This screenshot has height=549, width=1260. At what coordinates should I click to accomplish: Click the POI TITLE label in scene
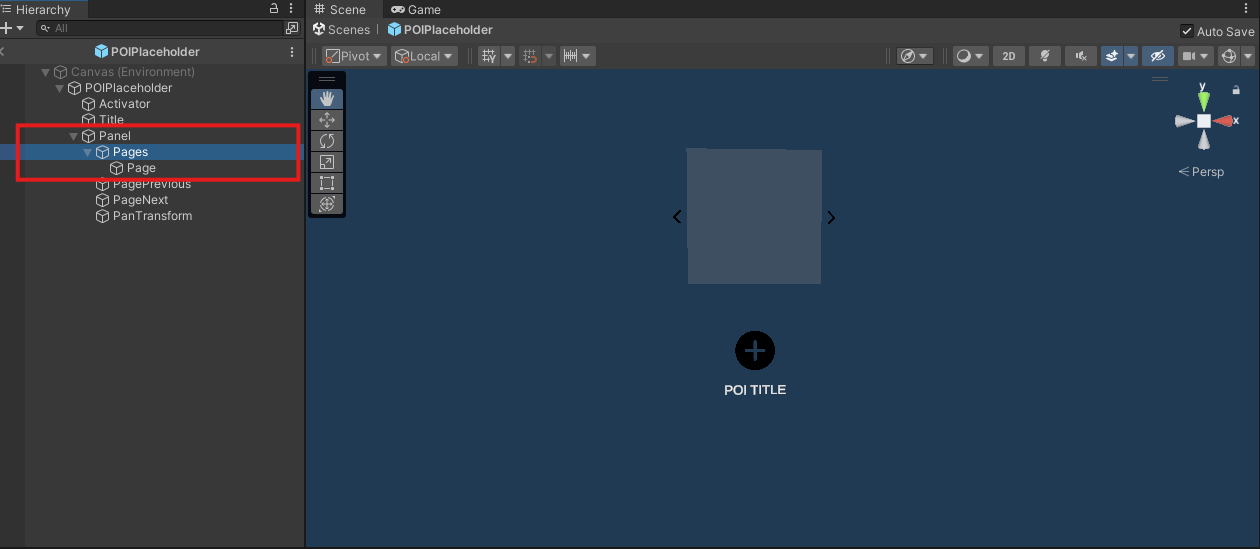coord(755,390)
